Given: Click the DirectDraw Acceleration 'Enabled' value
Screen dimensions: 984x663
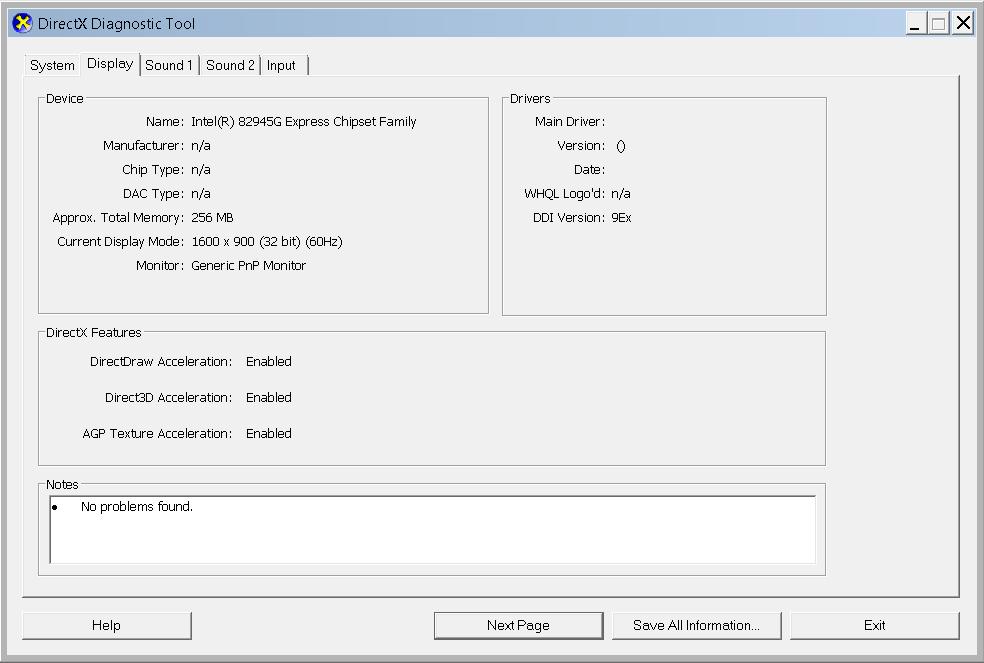Looking at the screenshot, I should pyautogui.click(x=269, y=362).
